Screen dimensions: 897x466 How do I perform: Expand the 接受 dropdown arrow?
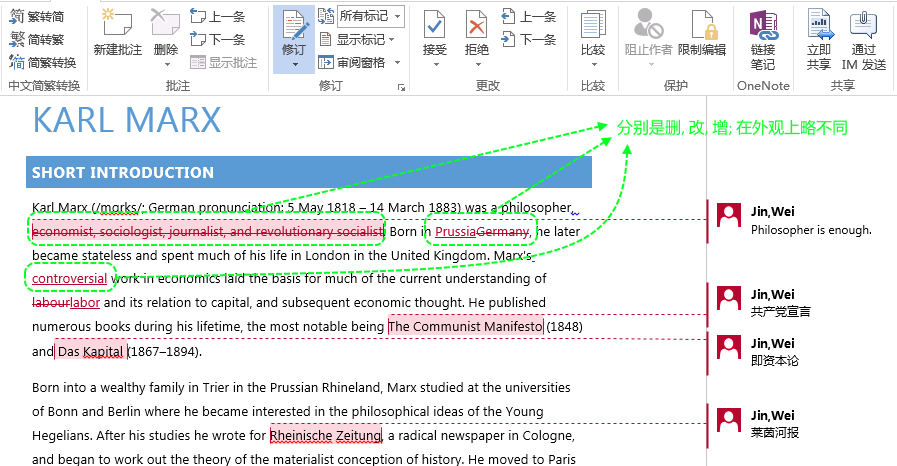click(435, 65)
